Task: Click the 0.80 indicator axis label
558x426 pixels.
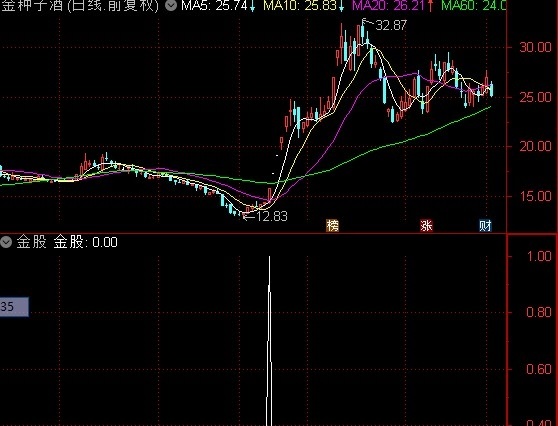Action: [x=539, y=312]
